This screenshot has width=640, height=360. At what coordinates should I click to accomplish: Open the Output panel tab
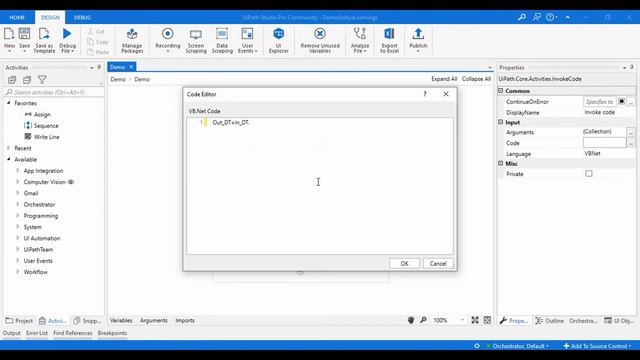[x=11, y=333]
